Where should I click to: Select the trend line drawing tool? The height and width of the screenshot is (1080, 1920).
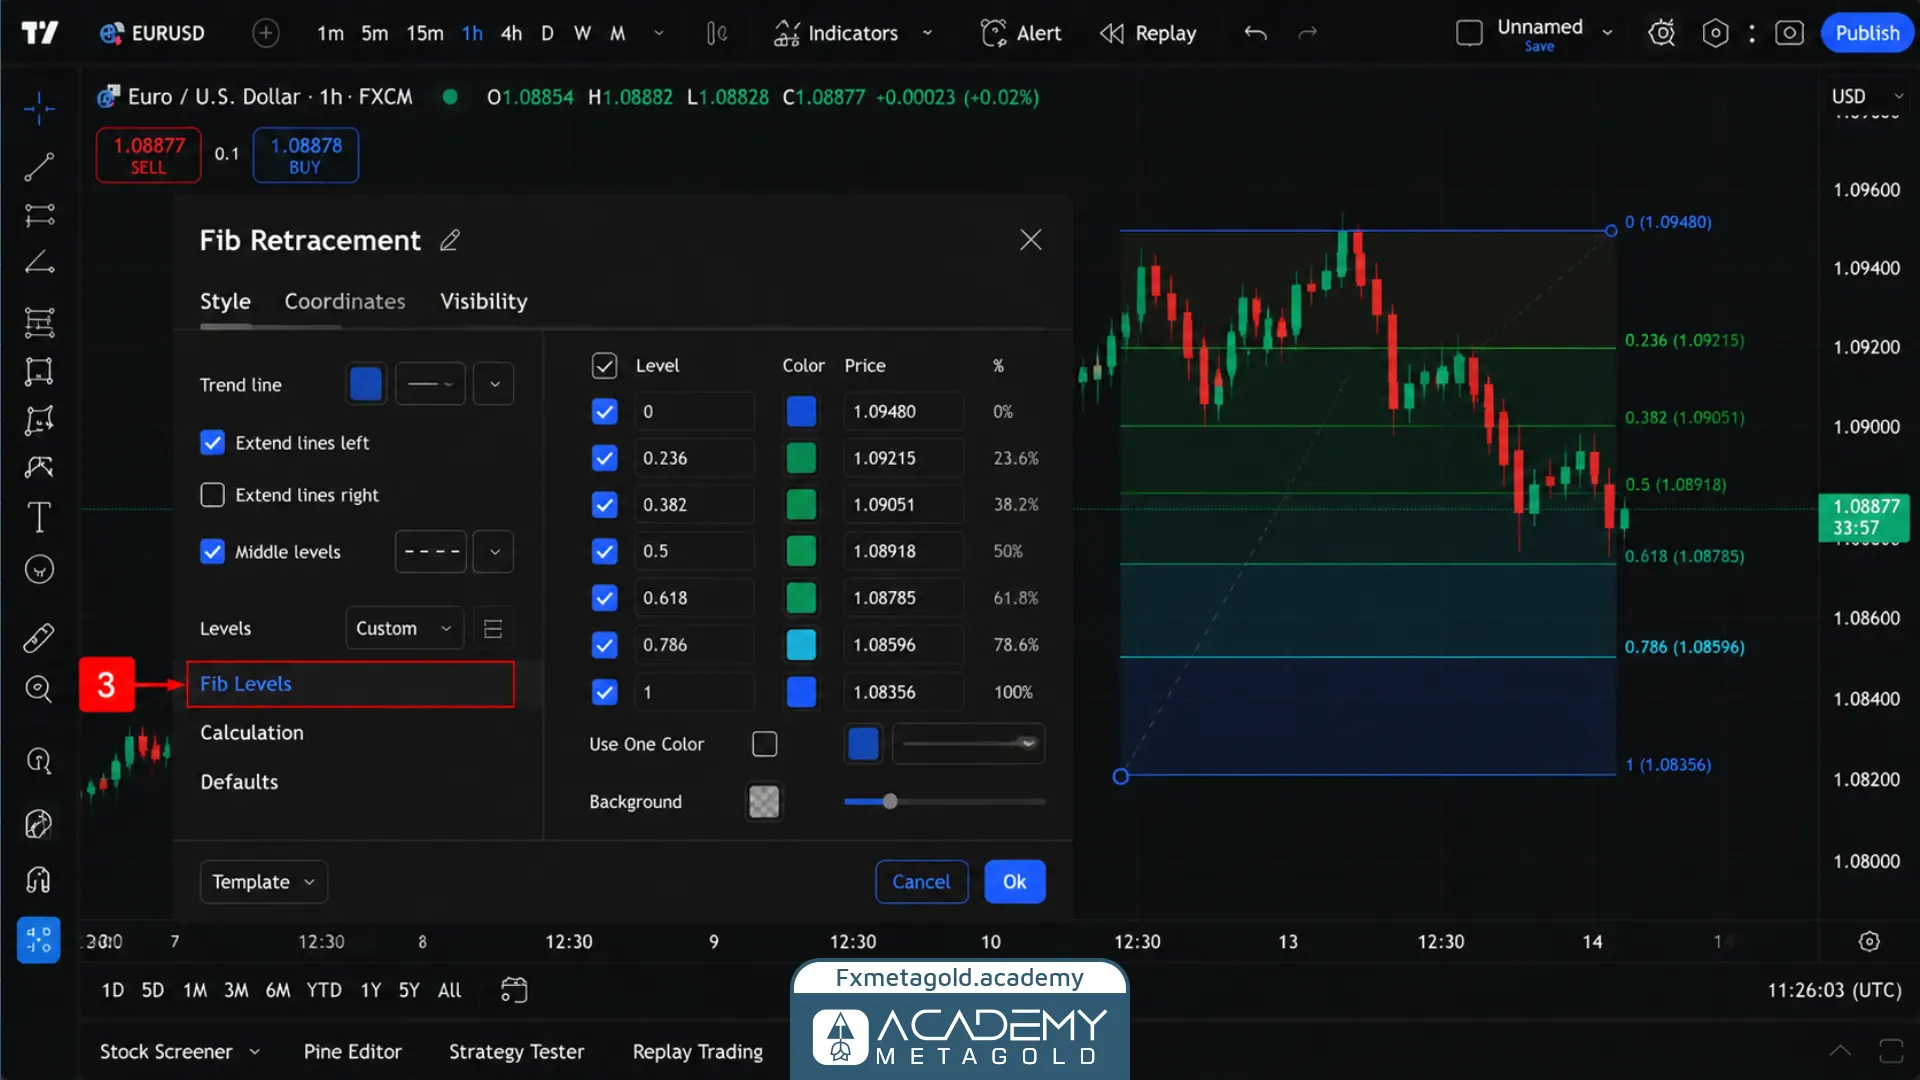click(x=39, y=166)
